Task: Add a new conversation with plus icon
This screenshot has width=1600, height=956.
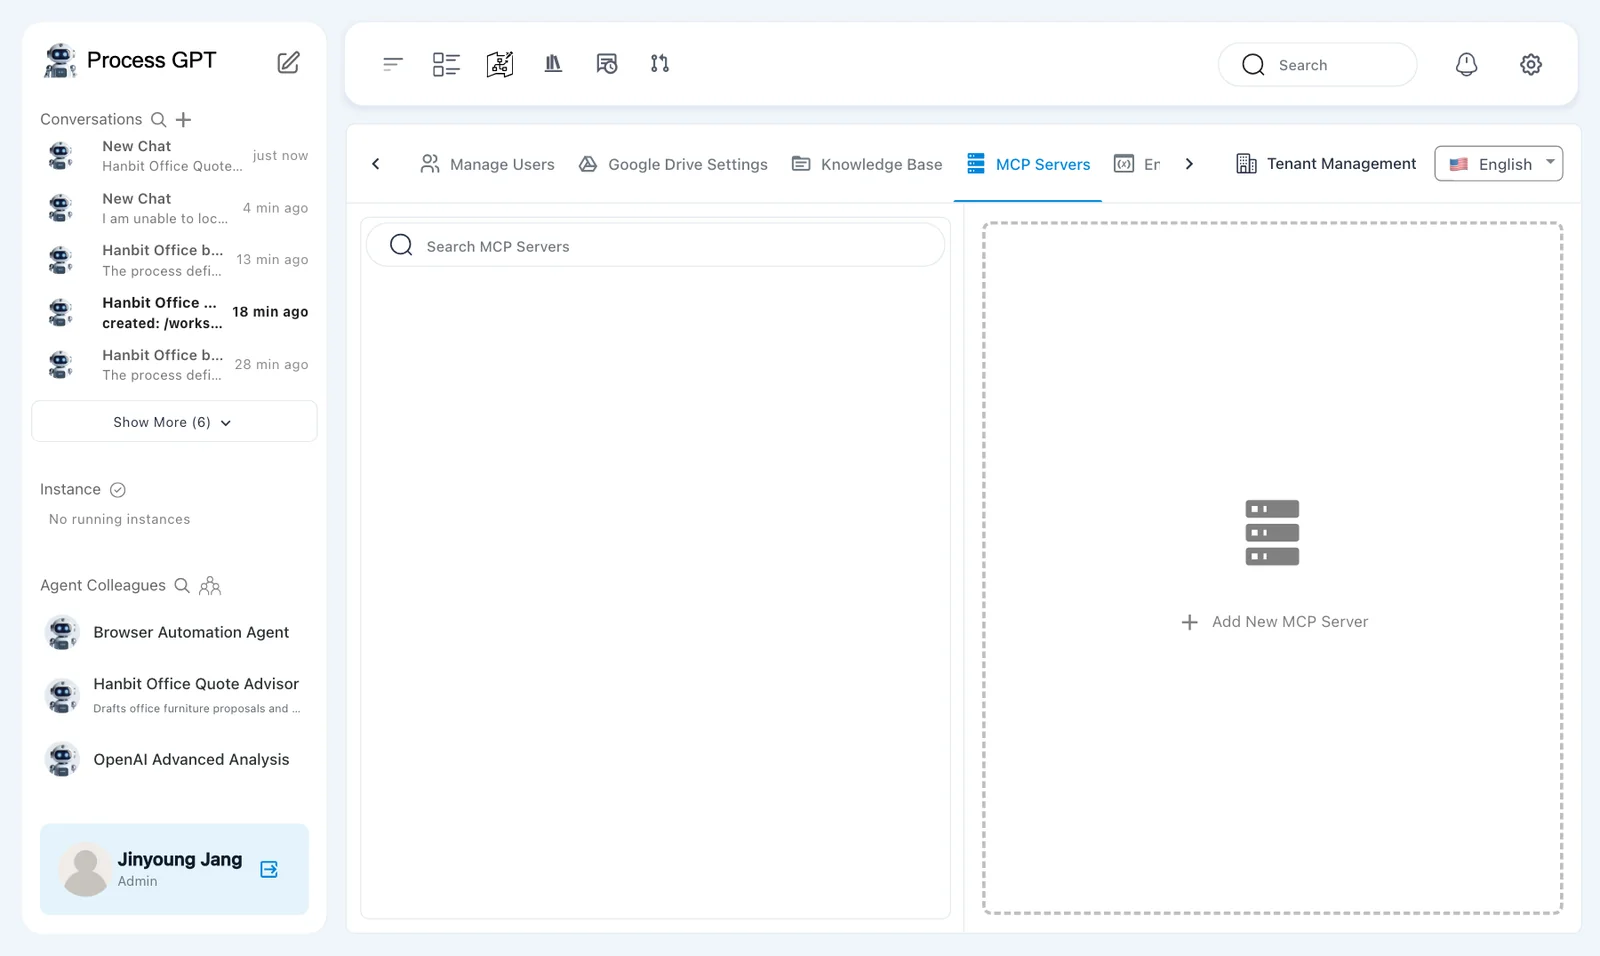Action: click(x=184, y=120)
